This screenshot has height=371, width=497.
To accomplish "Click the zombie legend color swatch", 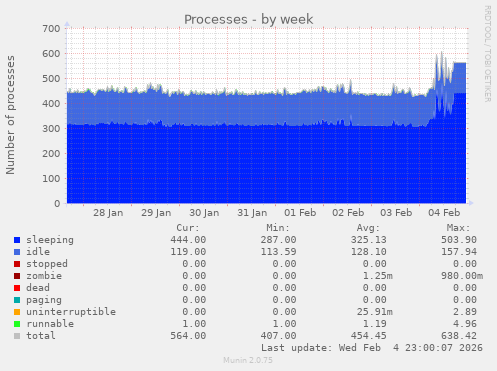I will (17, 276).
